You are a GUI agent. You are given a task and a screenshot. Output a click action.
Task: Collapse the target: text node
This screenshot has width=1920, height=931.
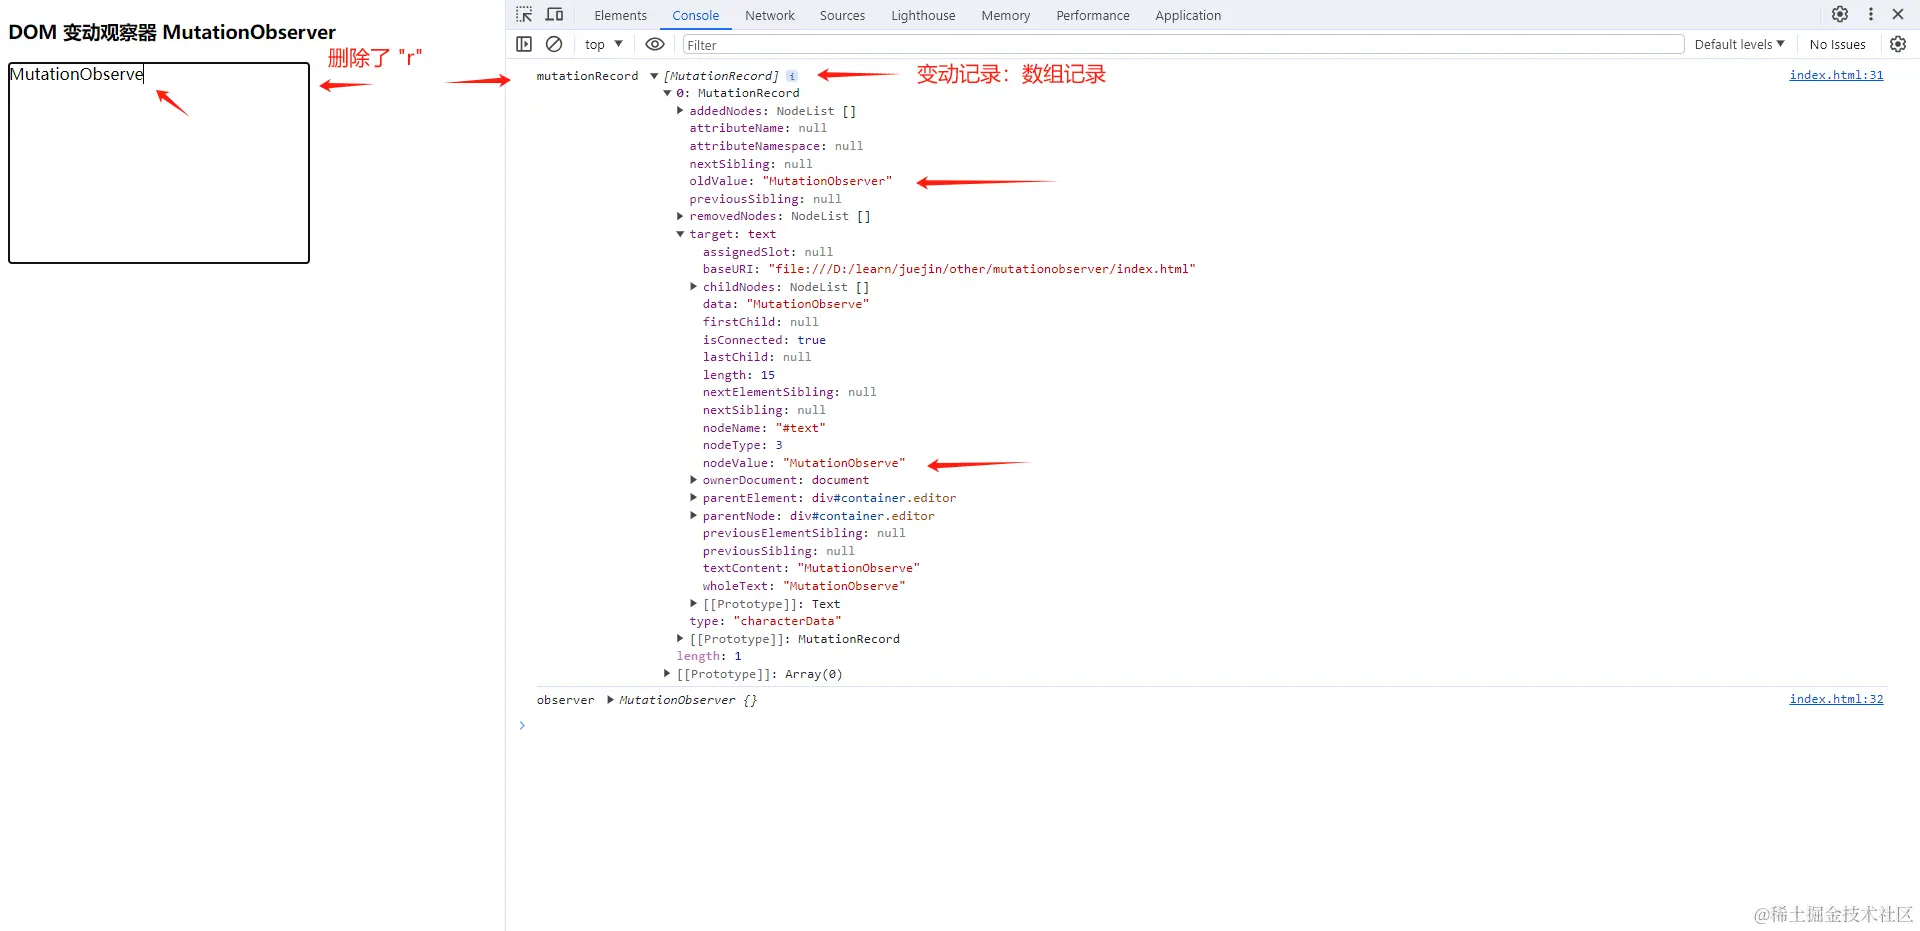tap(680, 234)
